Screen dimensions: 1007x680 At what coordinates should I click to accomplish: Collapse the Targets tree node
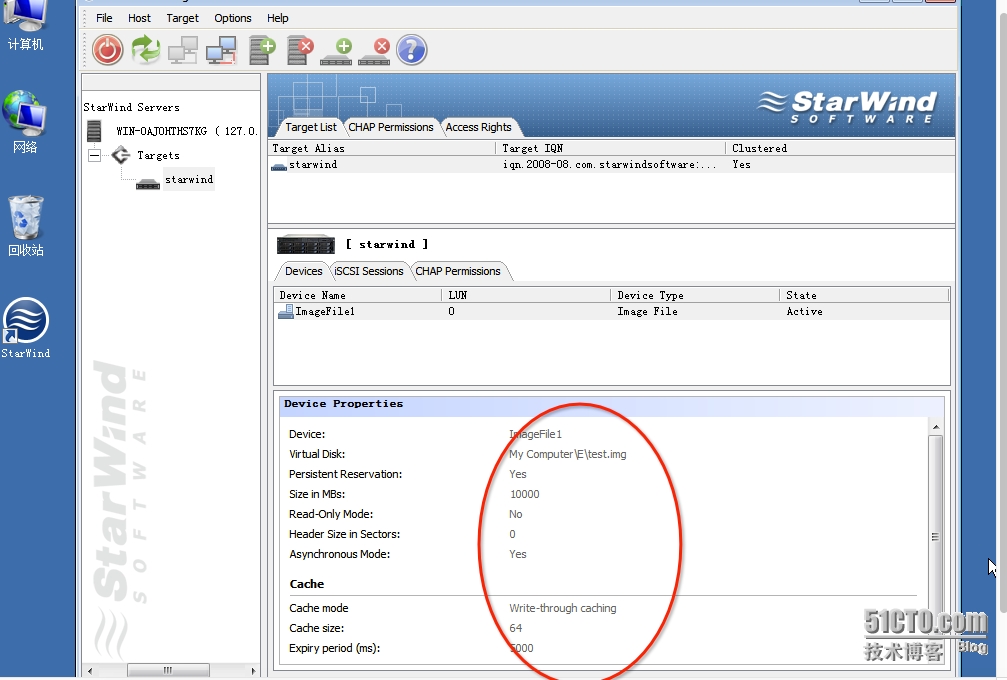click(x=94, y=155)
